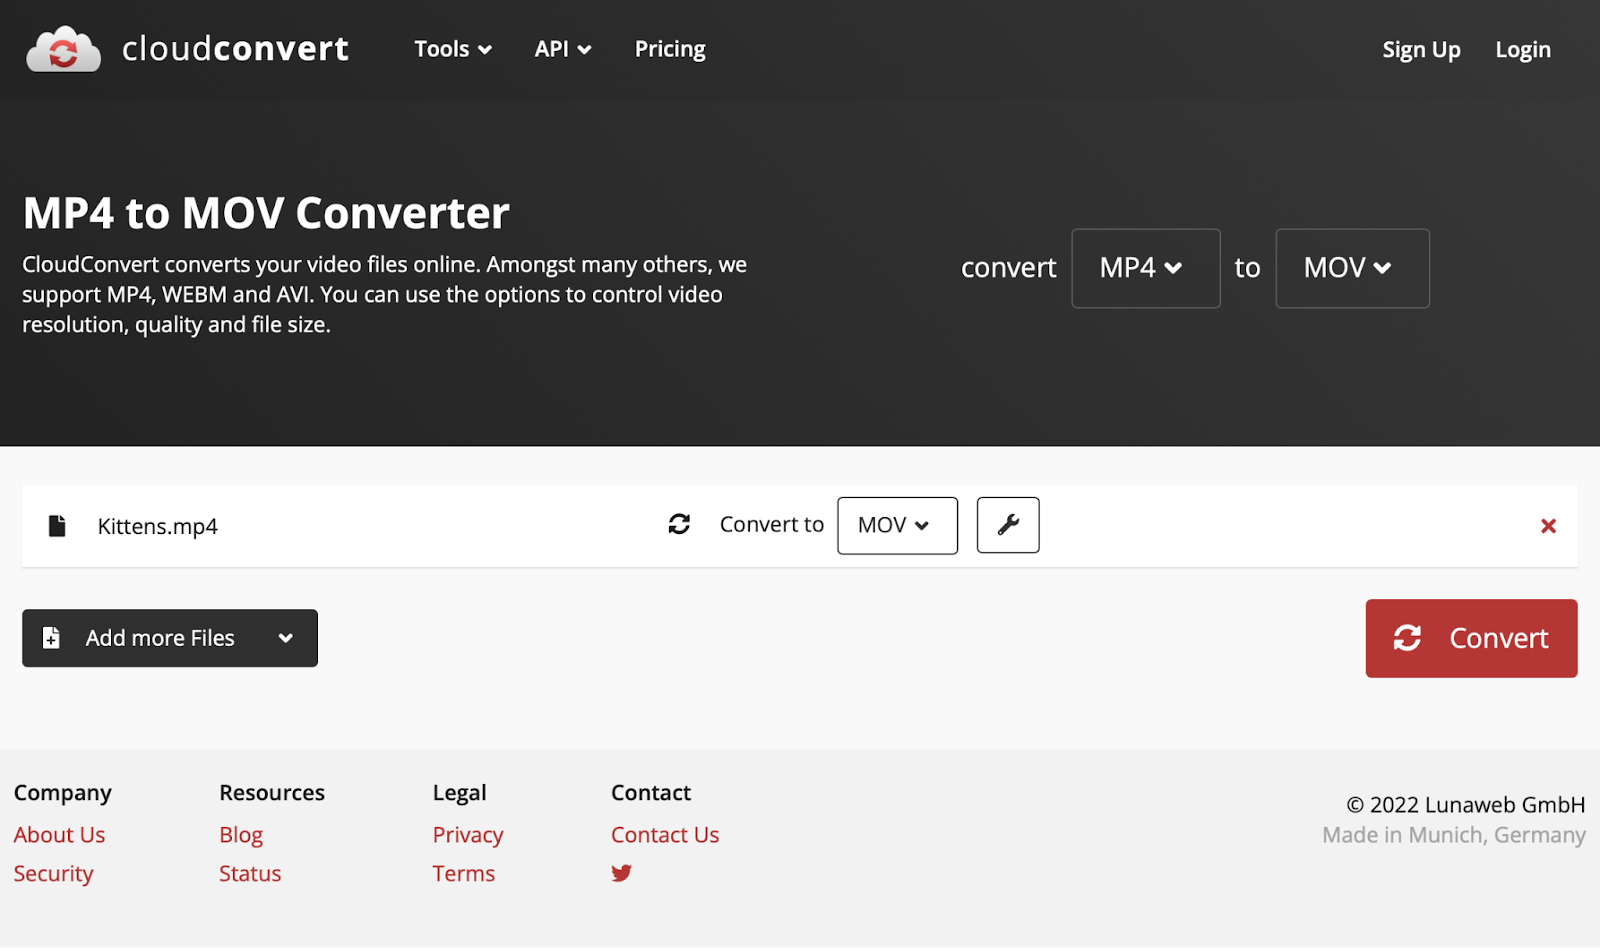Click the refresh arrows icon beside Convert to
The width and height of the screenshot is (1600, 948).
tap(679, 524)
